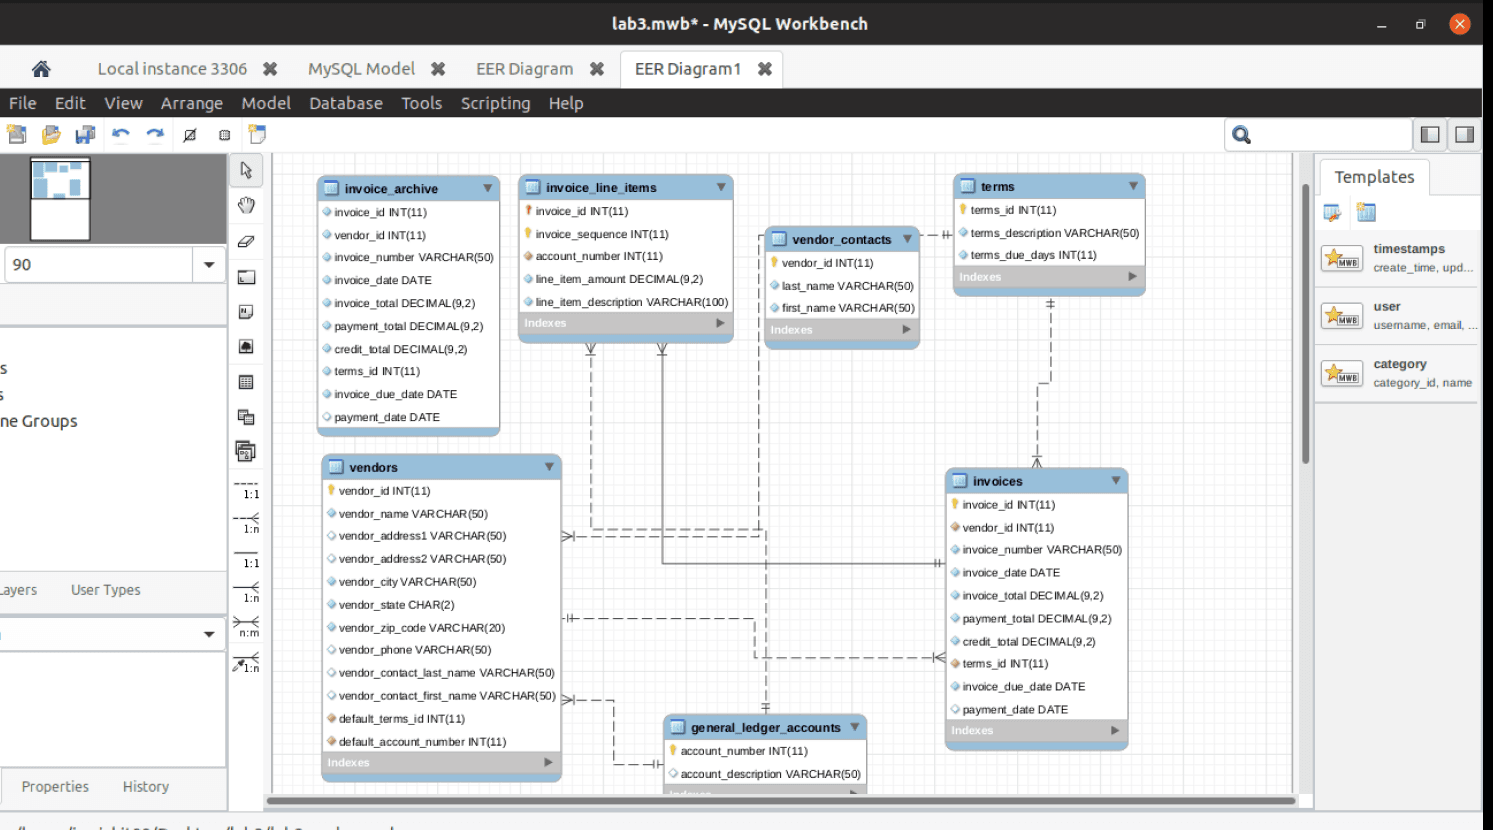Screen dimensions: 1493x830
Task: Expand Indexes in the vendors table
Action: coord(548,762)
